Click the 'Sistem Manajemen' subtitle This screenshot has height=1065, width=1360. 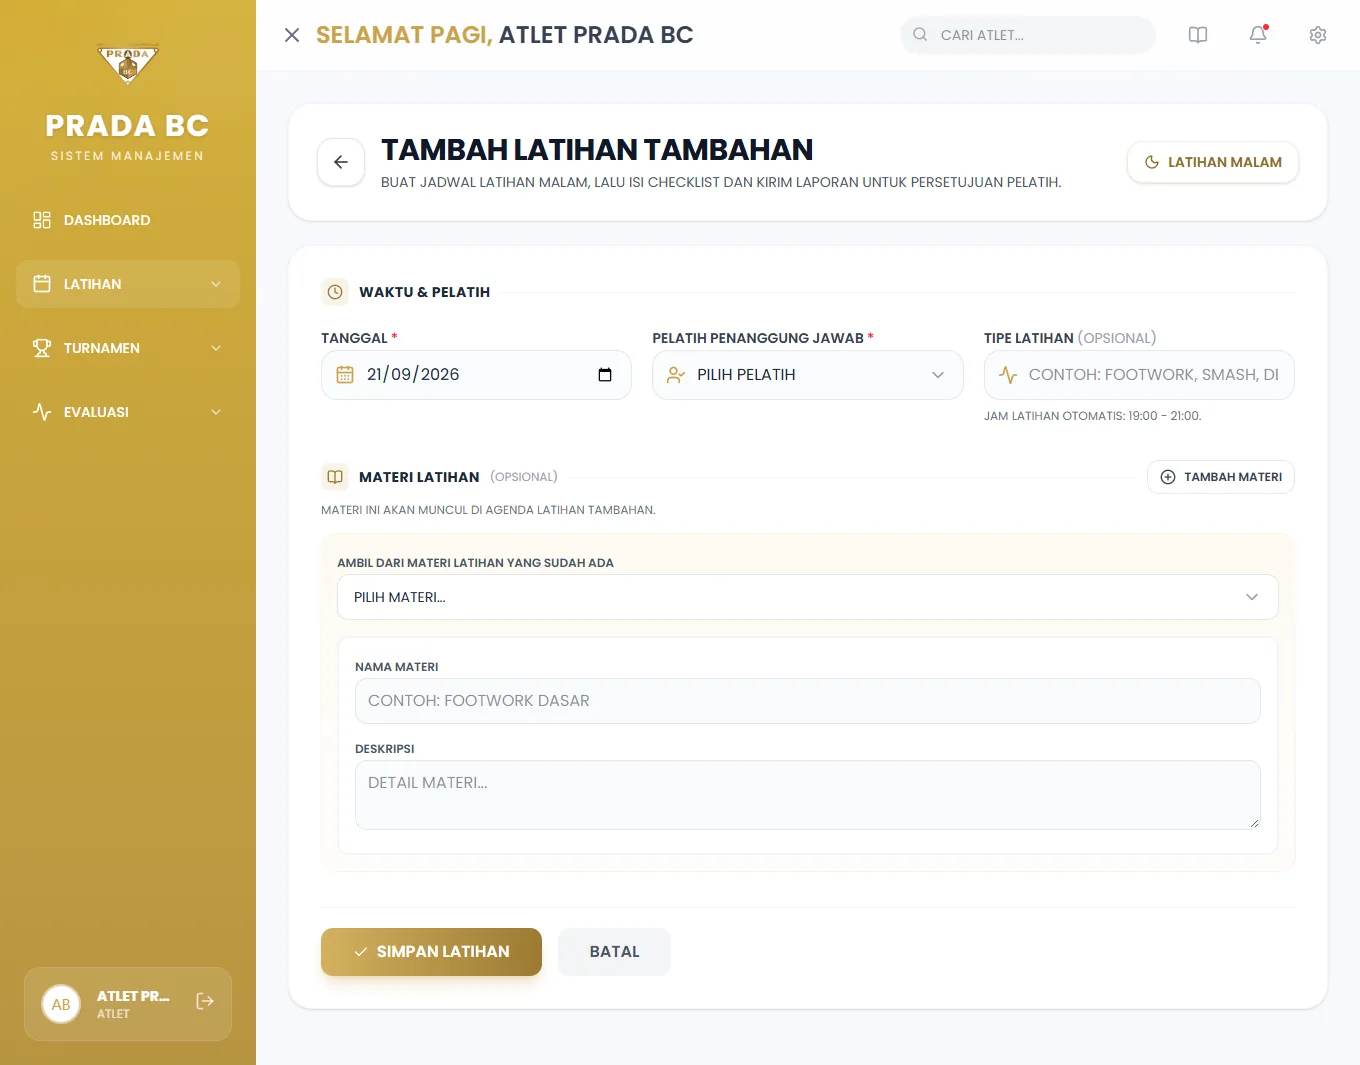tap(127, 156)
